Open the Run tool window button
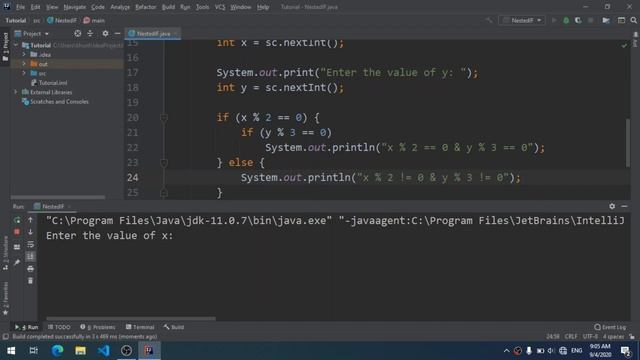This screenshot has height=360, width=640. 27,327
